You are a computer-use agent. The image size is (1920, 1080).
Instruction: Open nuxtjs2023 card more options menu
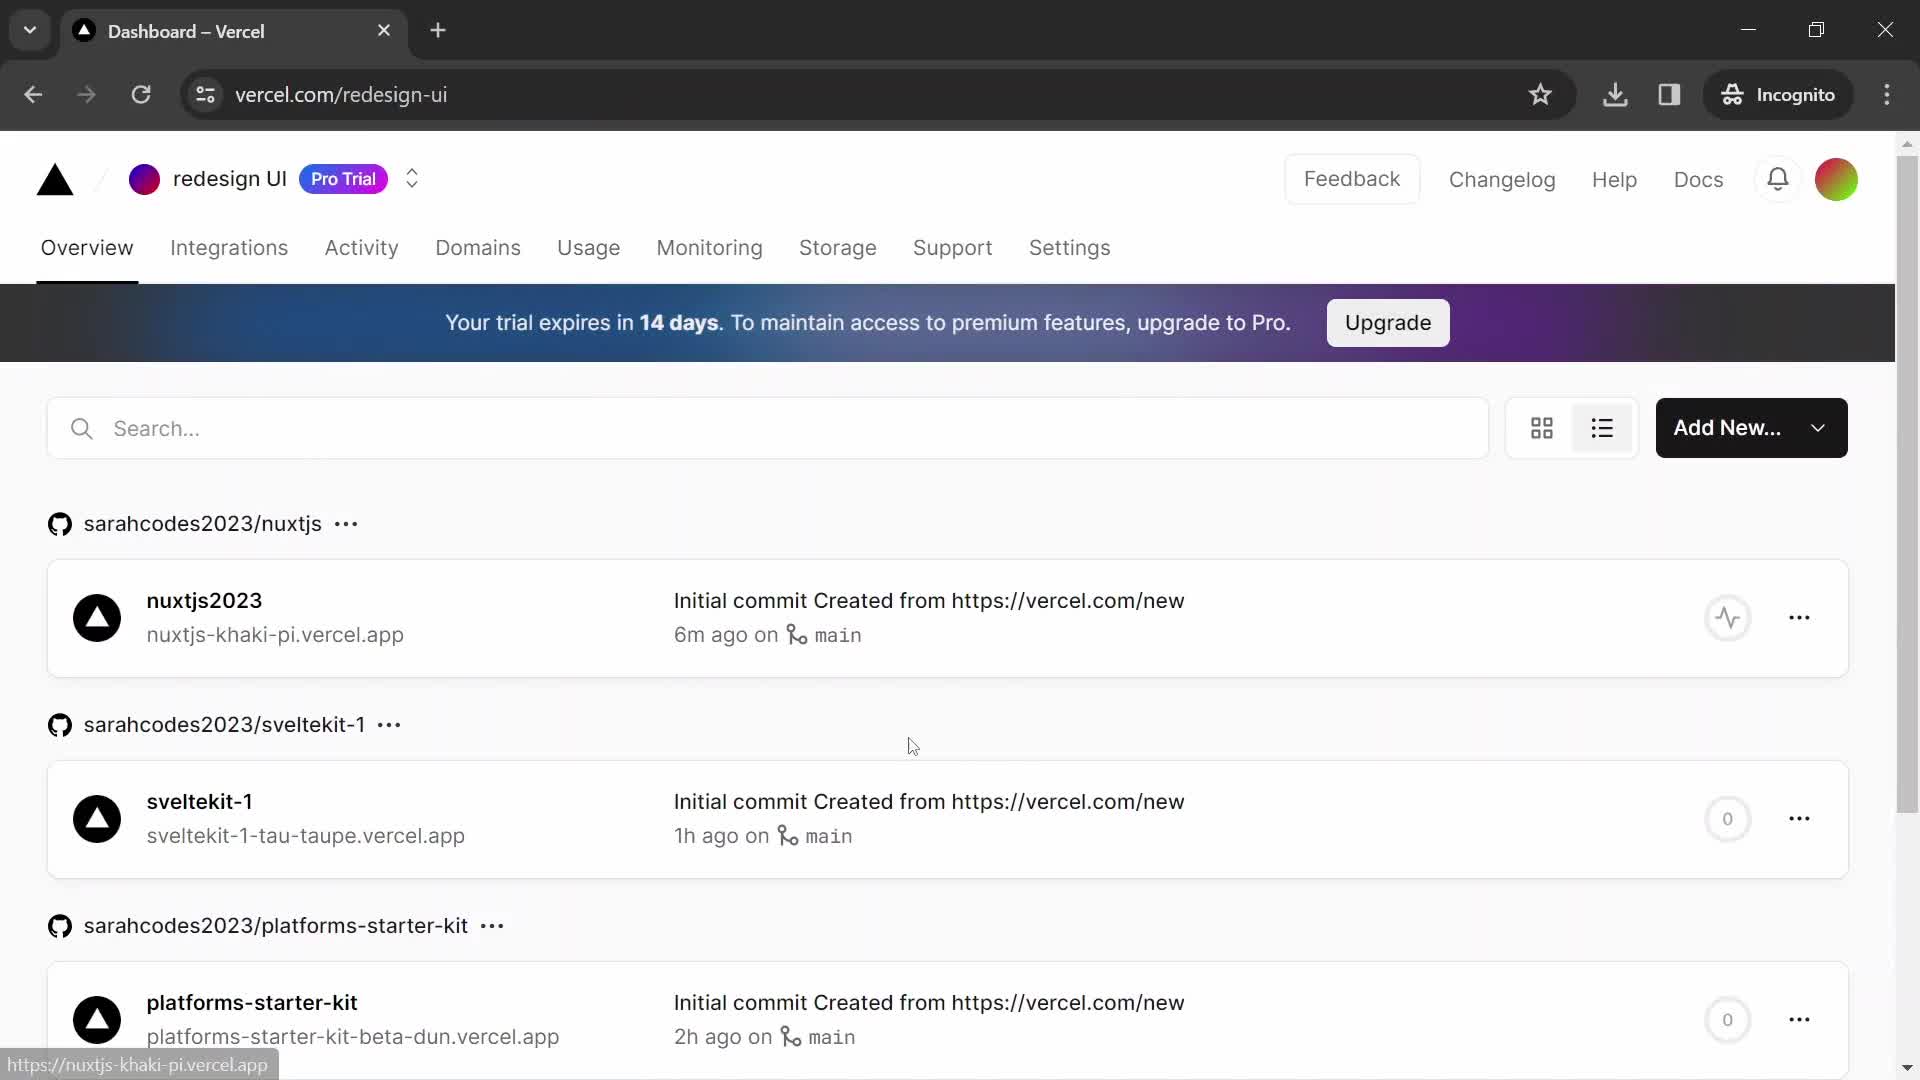pos(1799,618)
